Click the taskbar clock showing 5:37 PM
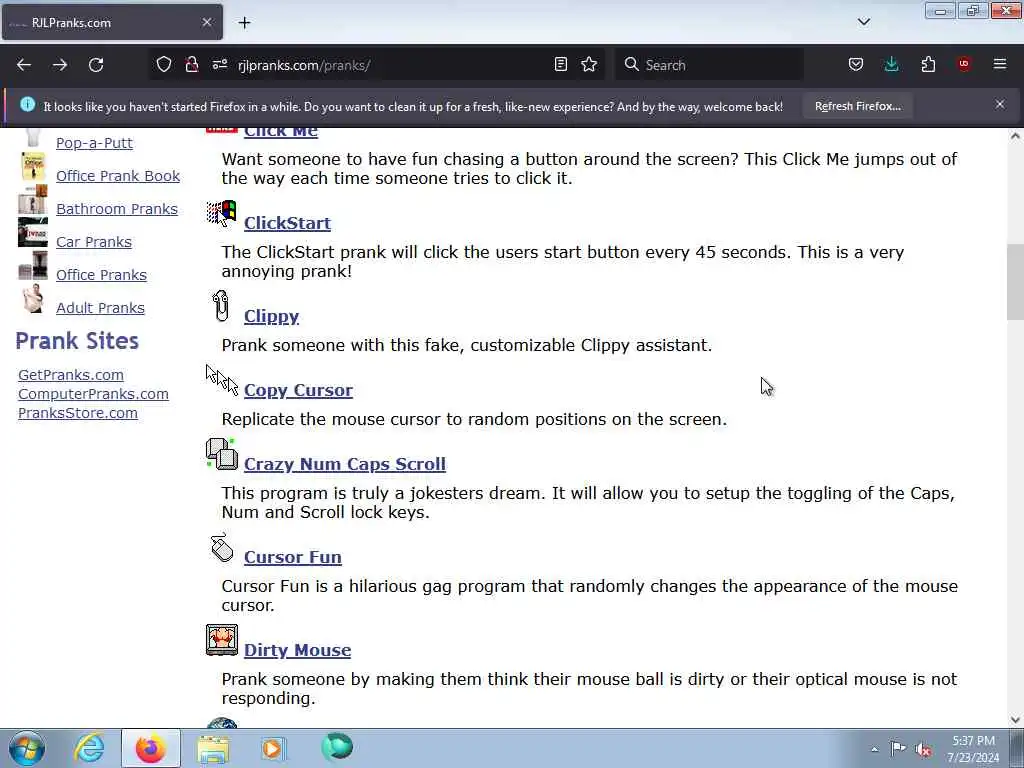This screenshot has height=768, width=1024. (973, 749)
